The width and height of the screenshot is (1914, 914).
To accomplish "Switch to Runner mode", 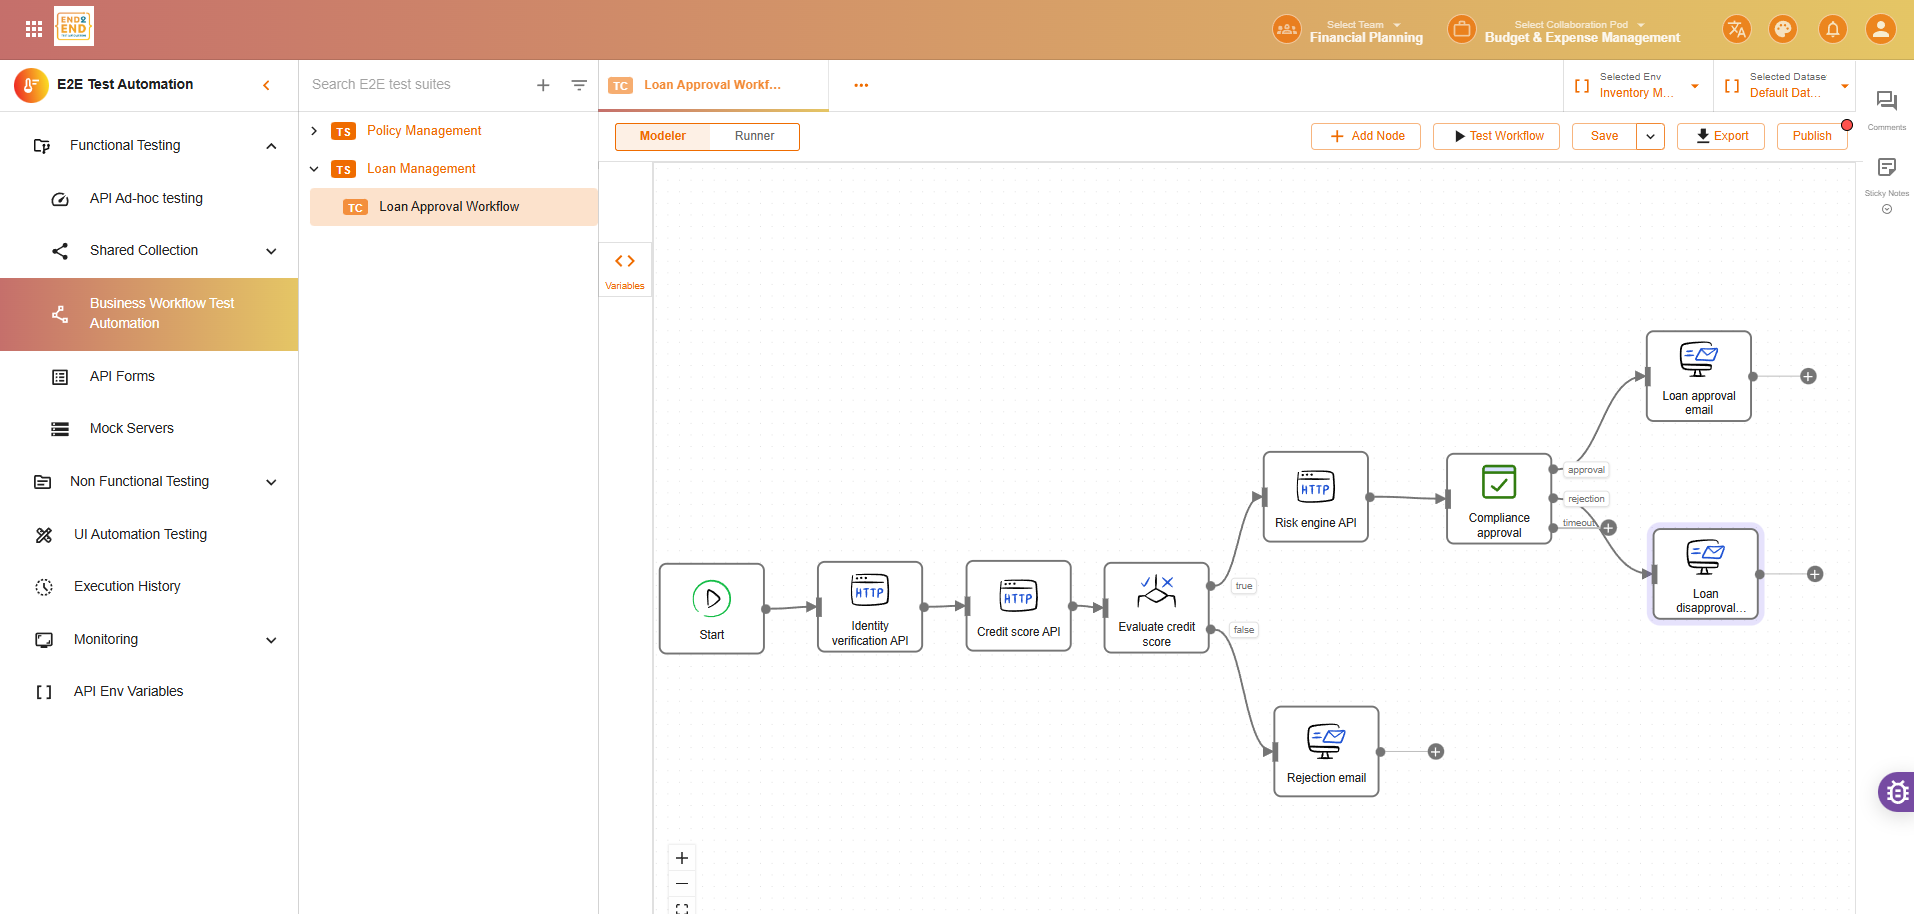I will pos(754,136).
